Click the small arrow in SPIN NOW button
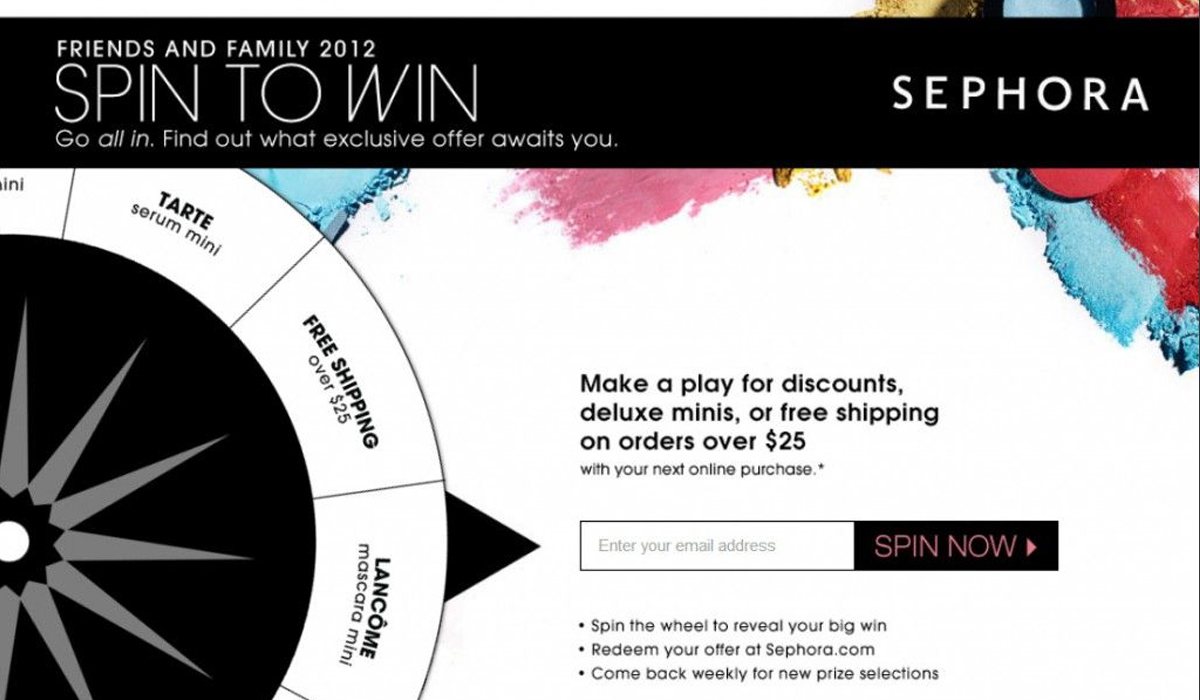1200x700 pixels. coord(1031,546)
